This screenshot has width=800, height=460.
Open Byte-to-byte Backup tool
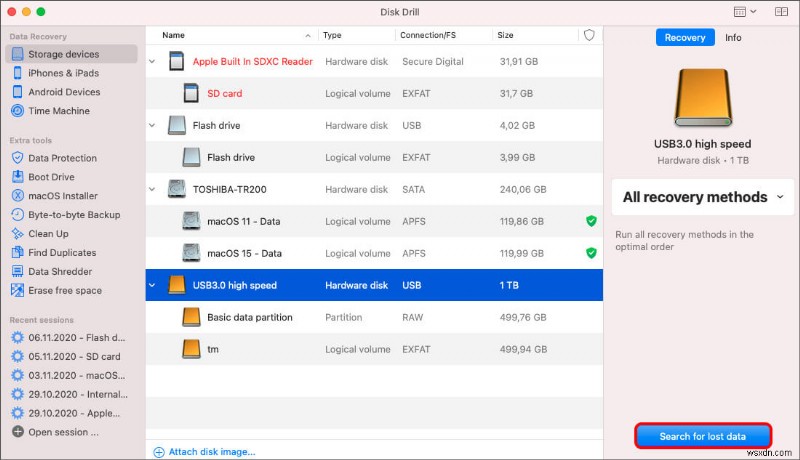74,215
